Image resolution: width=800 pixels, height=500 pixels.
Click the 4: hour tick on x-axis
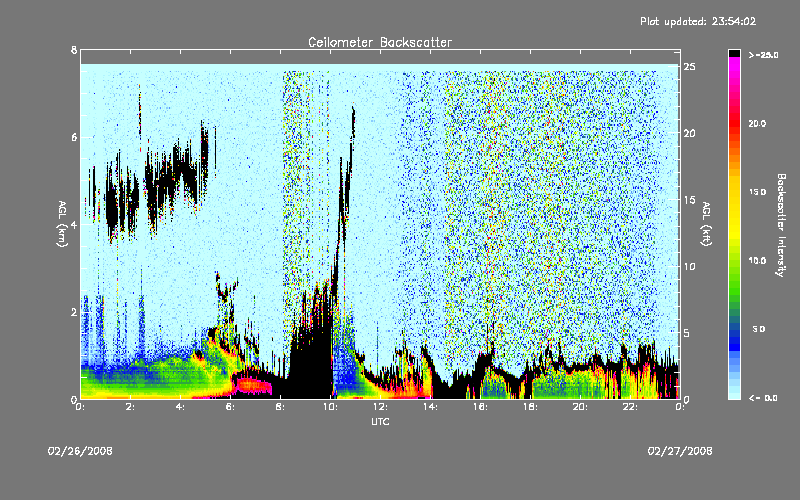pyautogui.click(x=180, y=407)
